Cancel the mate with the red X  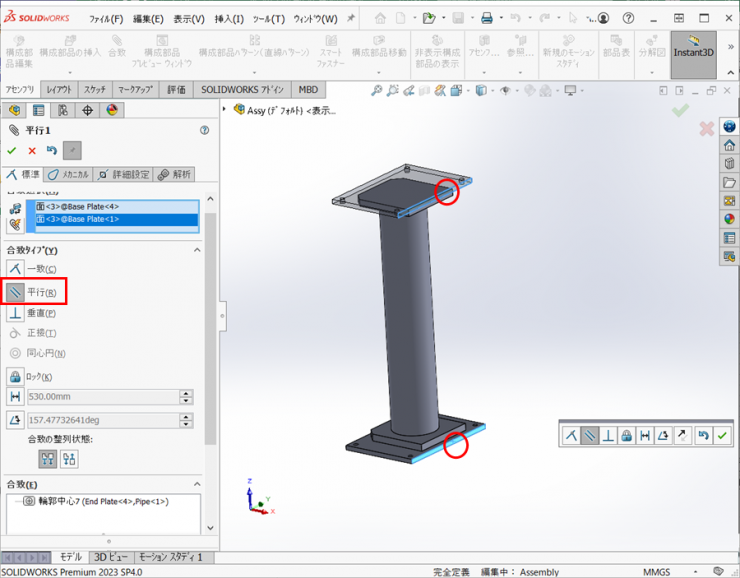pyautogui.click(x=32, y=151)
